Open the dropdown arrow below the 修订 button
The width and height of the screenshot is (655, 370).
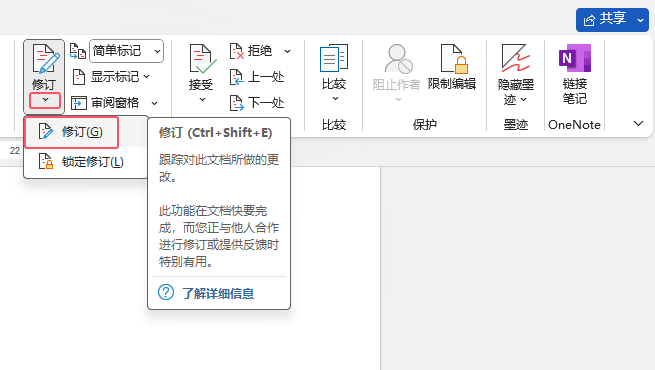point(45,100)
